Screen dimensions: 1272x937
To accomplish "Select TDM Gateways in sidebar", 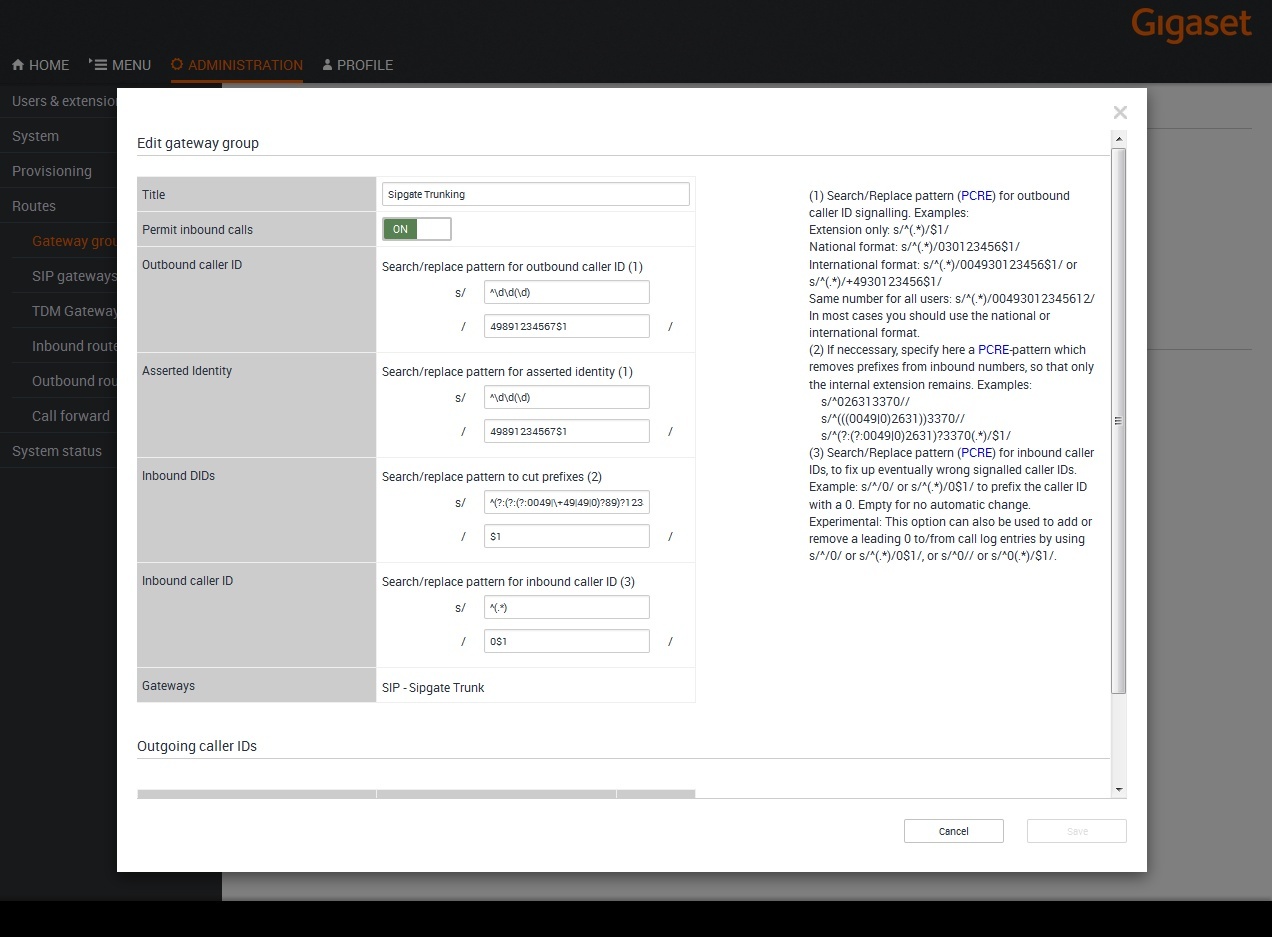I will point(74,311).
